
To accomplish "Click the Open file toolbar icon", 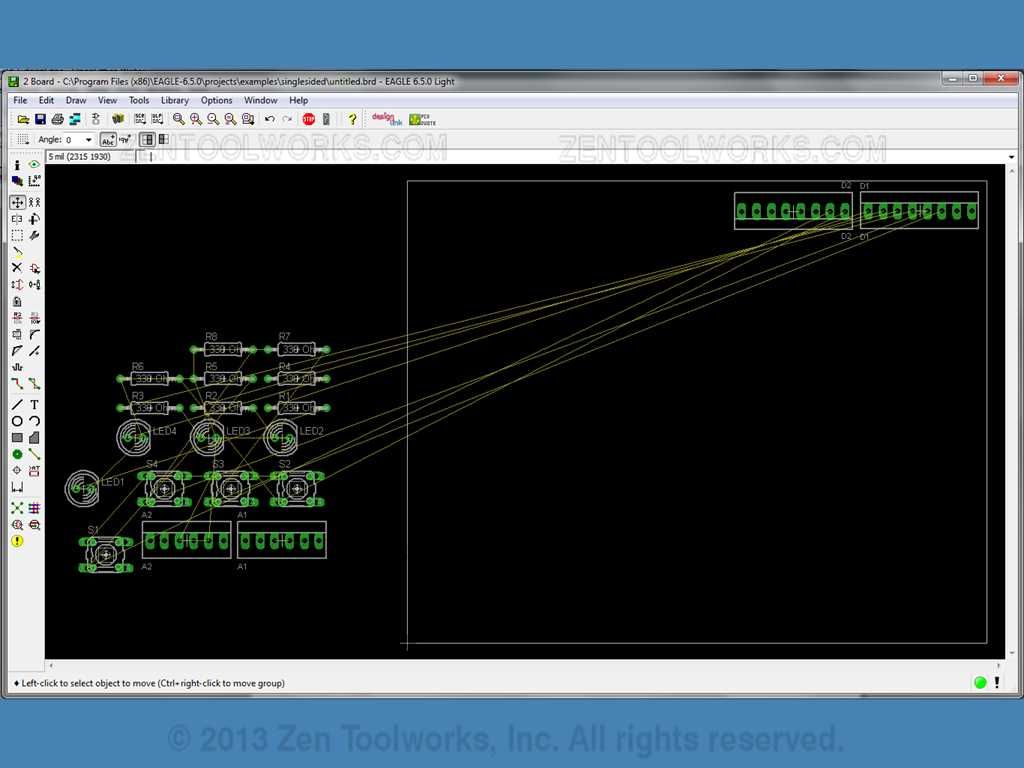I will 23,119.
